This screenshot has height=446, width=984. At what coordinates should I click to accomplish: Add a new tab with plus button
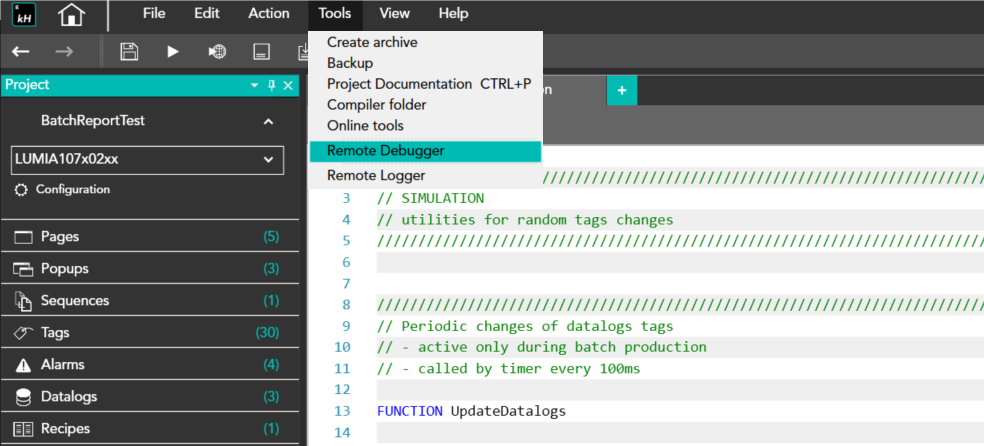(x=621, y=90)
